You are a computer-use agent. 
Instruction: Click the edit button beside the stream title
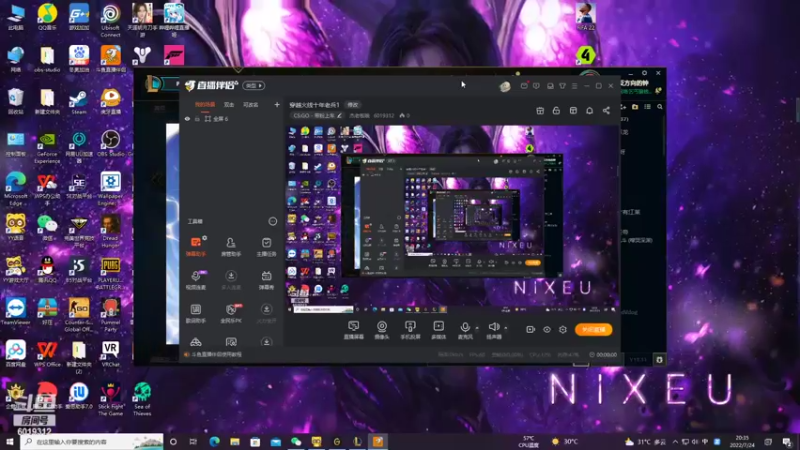[x=353, y=105]
